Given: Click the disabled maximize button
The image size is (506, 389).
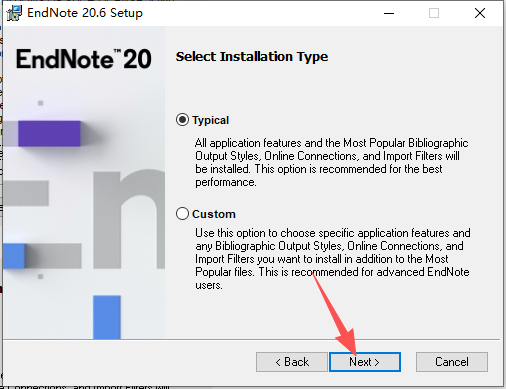Looking at the screenshot, I should [434, 13].
